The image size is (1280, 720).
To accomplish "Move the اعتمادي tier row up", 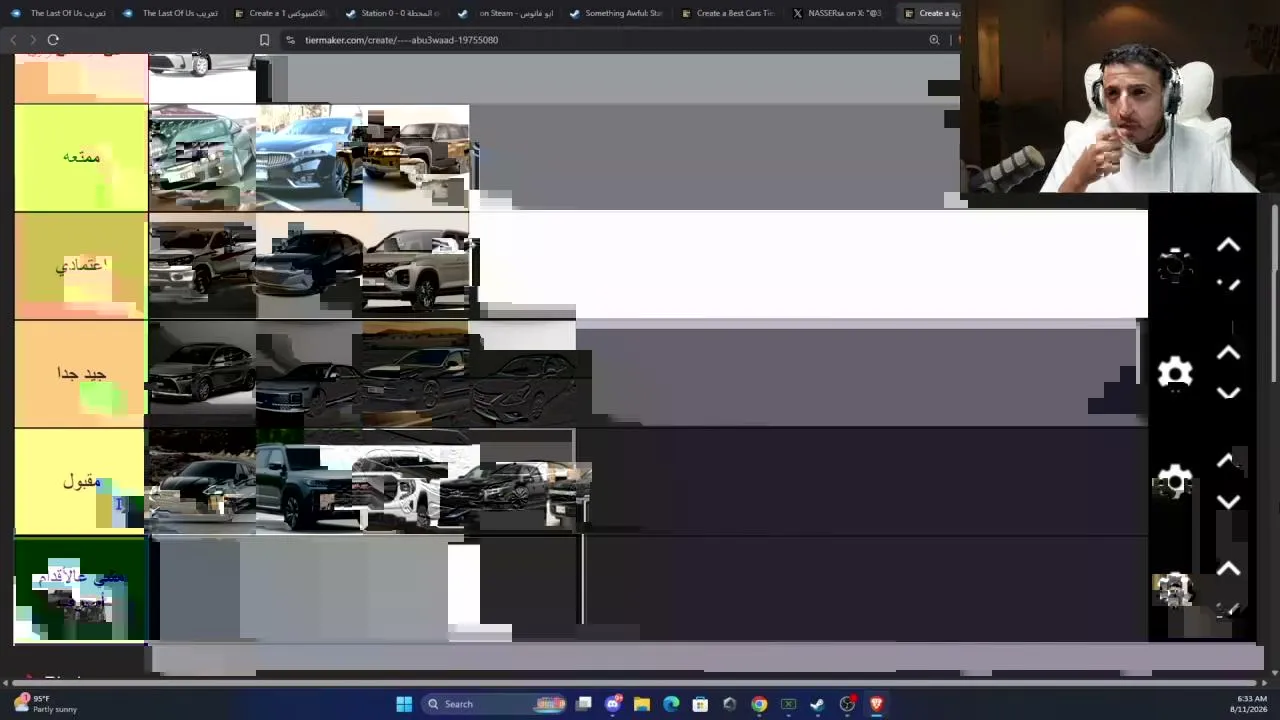I will pos(1229,246).
